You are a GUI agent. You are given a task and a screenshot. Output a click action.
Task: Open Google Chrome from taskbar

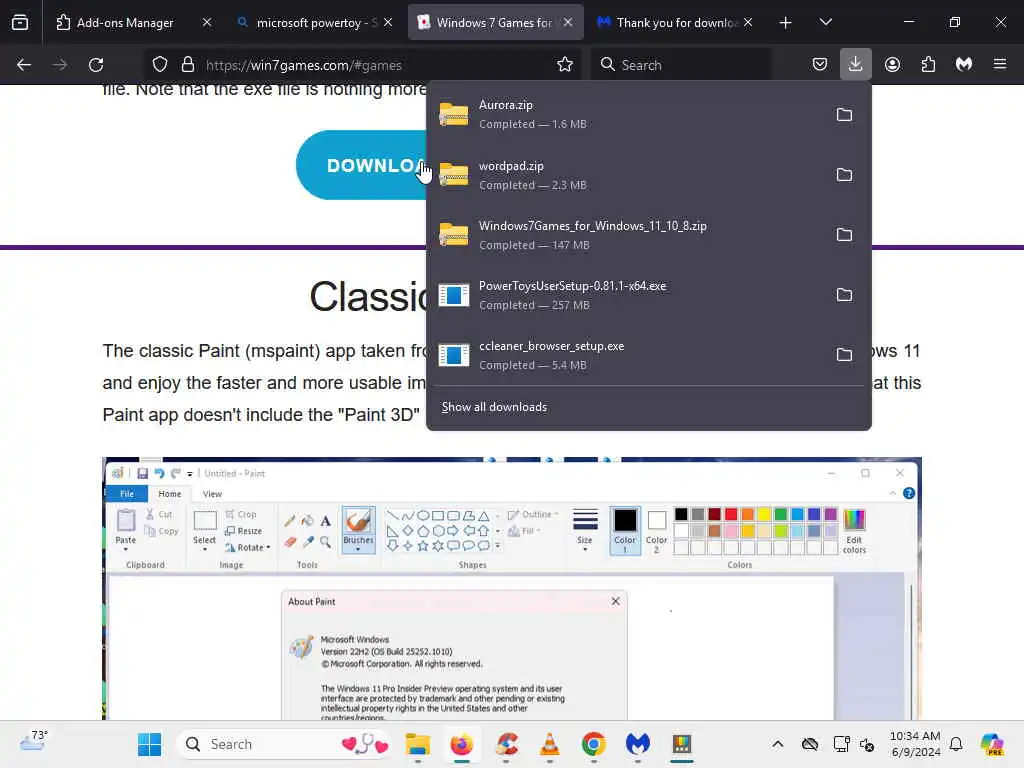coord(594,744)
